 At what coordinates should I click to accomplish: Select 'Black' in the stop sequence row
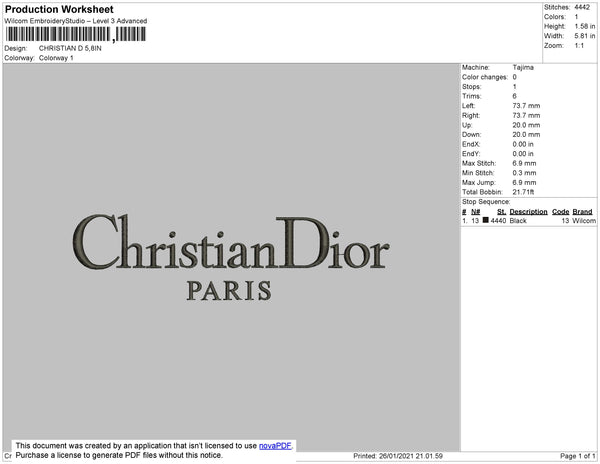(x=518, y=221)
